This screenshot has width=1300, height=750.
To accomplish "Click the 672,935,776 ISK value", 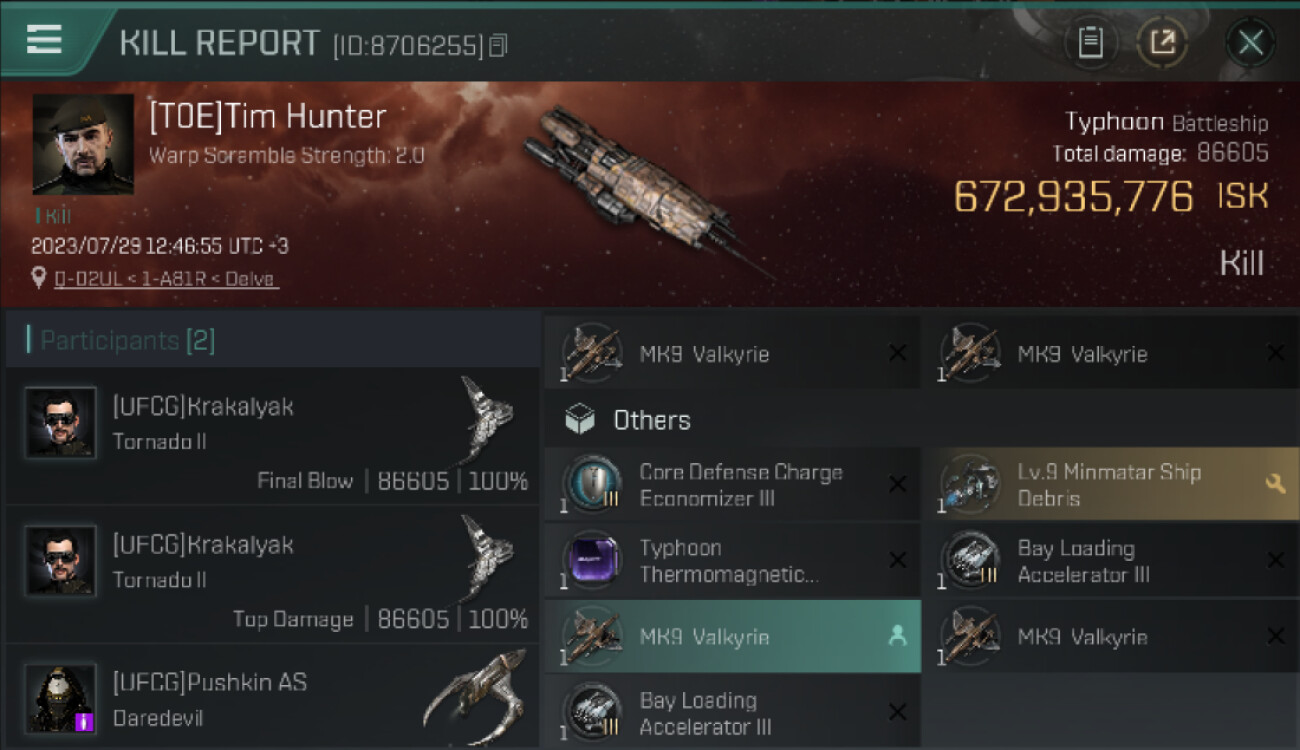I will pyautogui.click(x=1073, y=197).
